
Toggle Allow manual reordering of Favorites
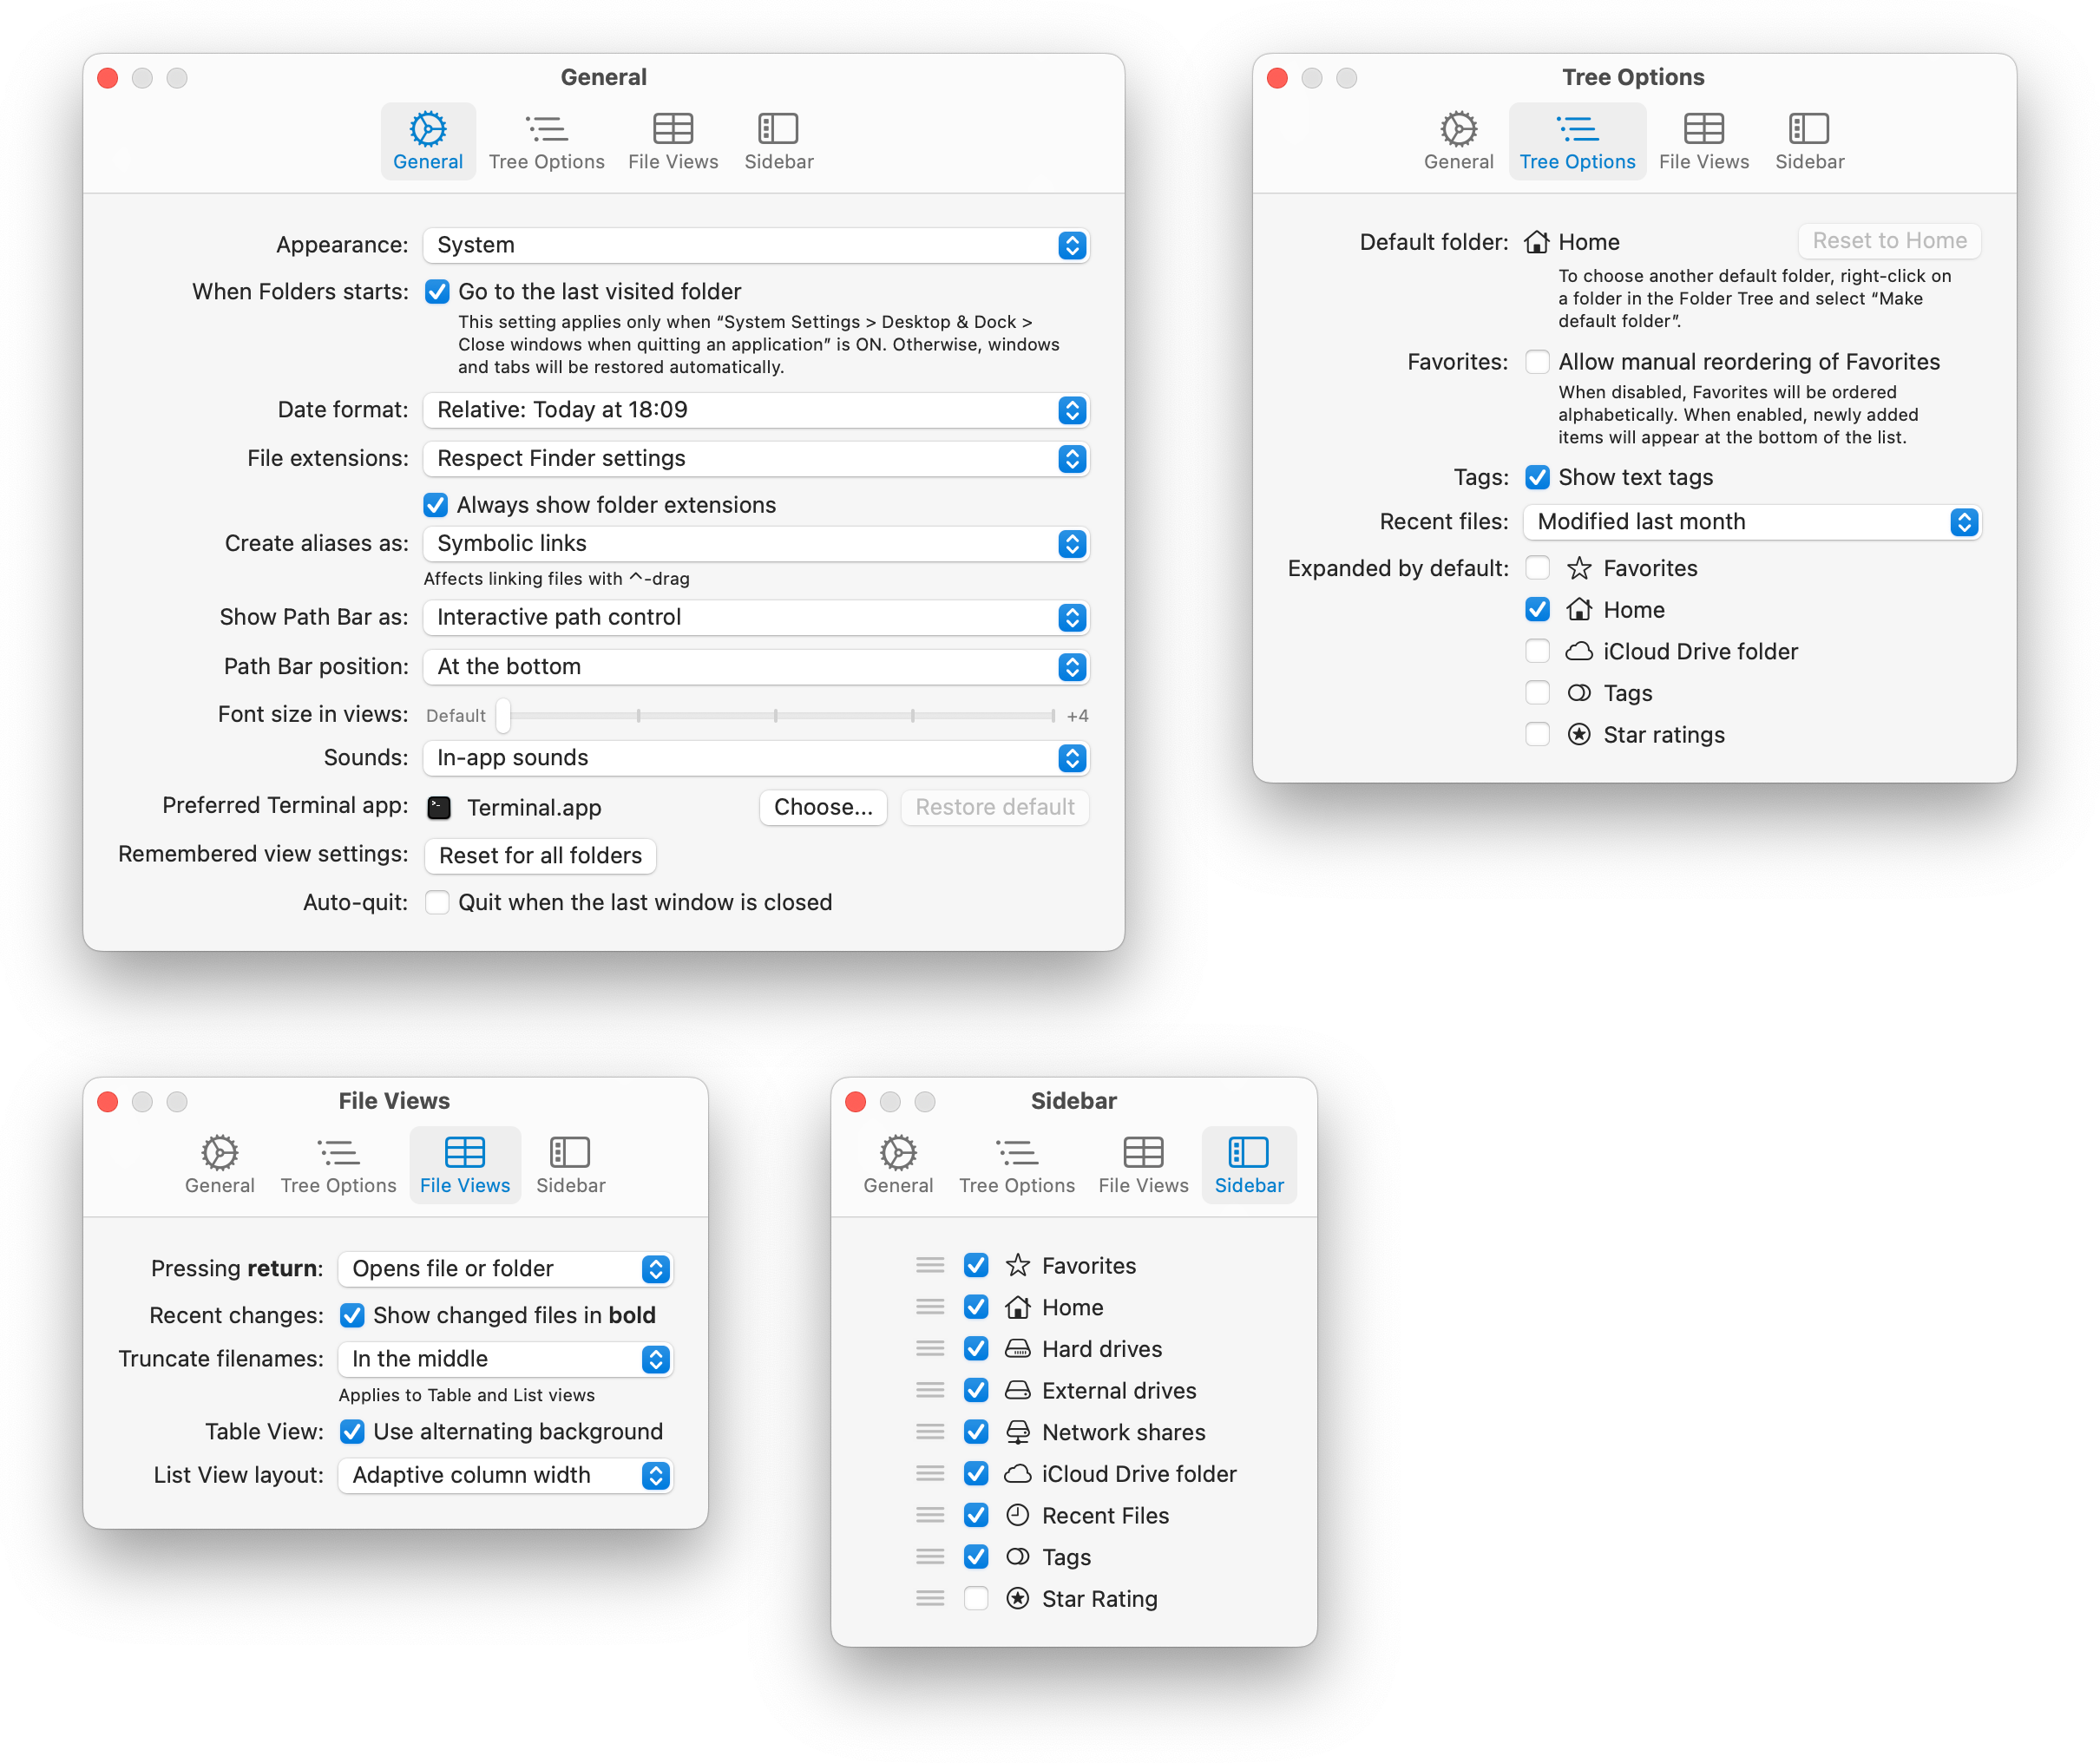coord(1537,362)
